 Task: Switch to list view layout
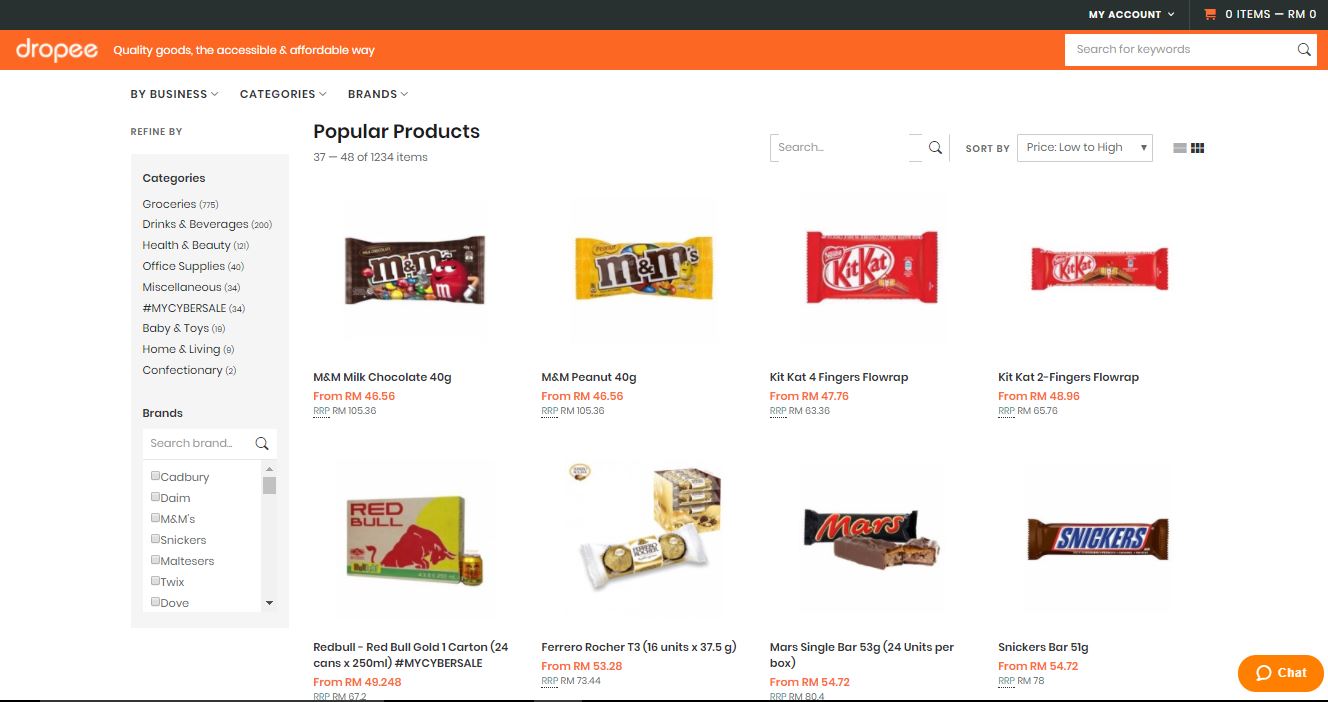click(x=1179, y=147)
